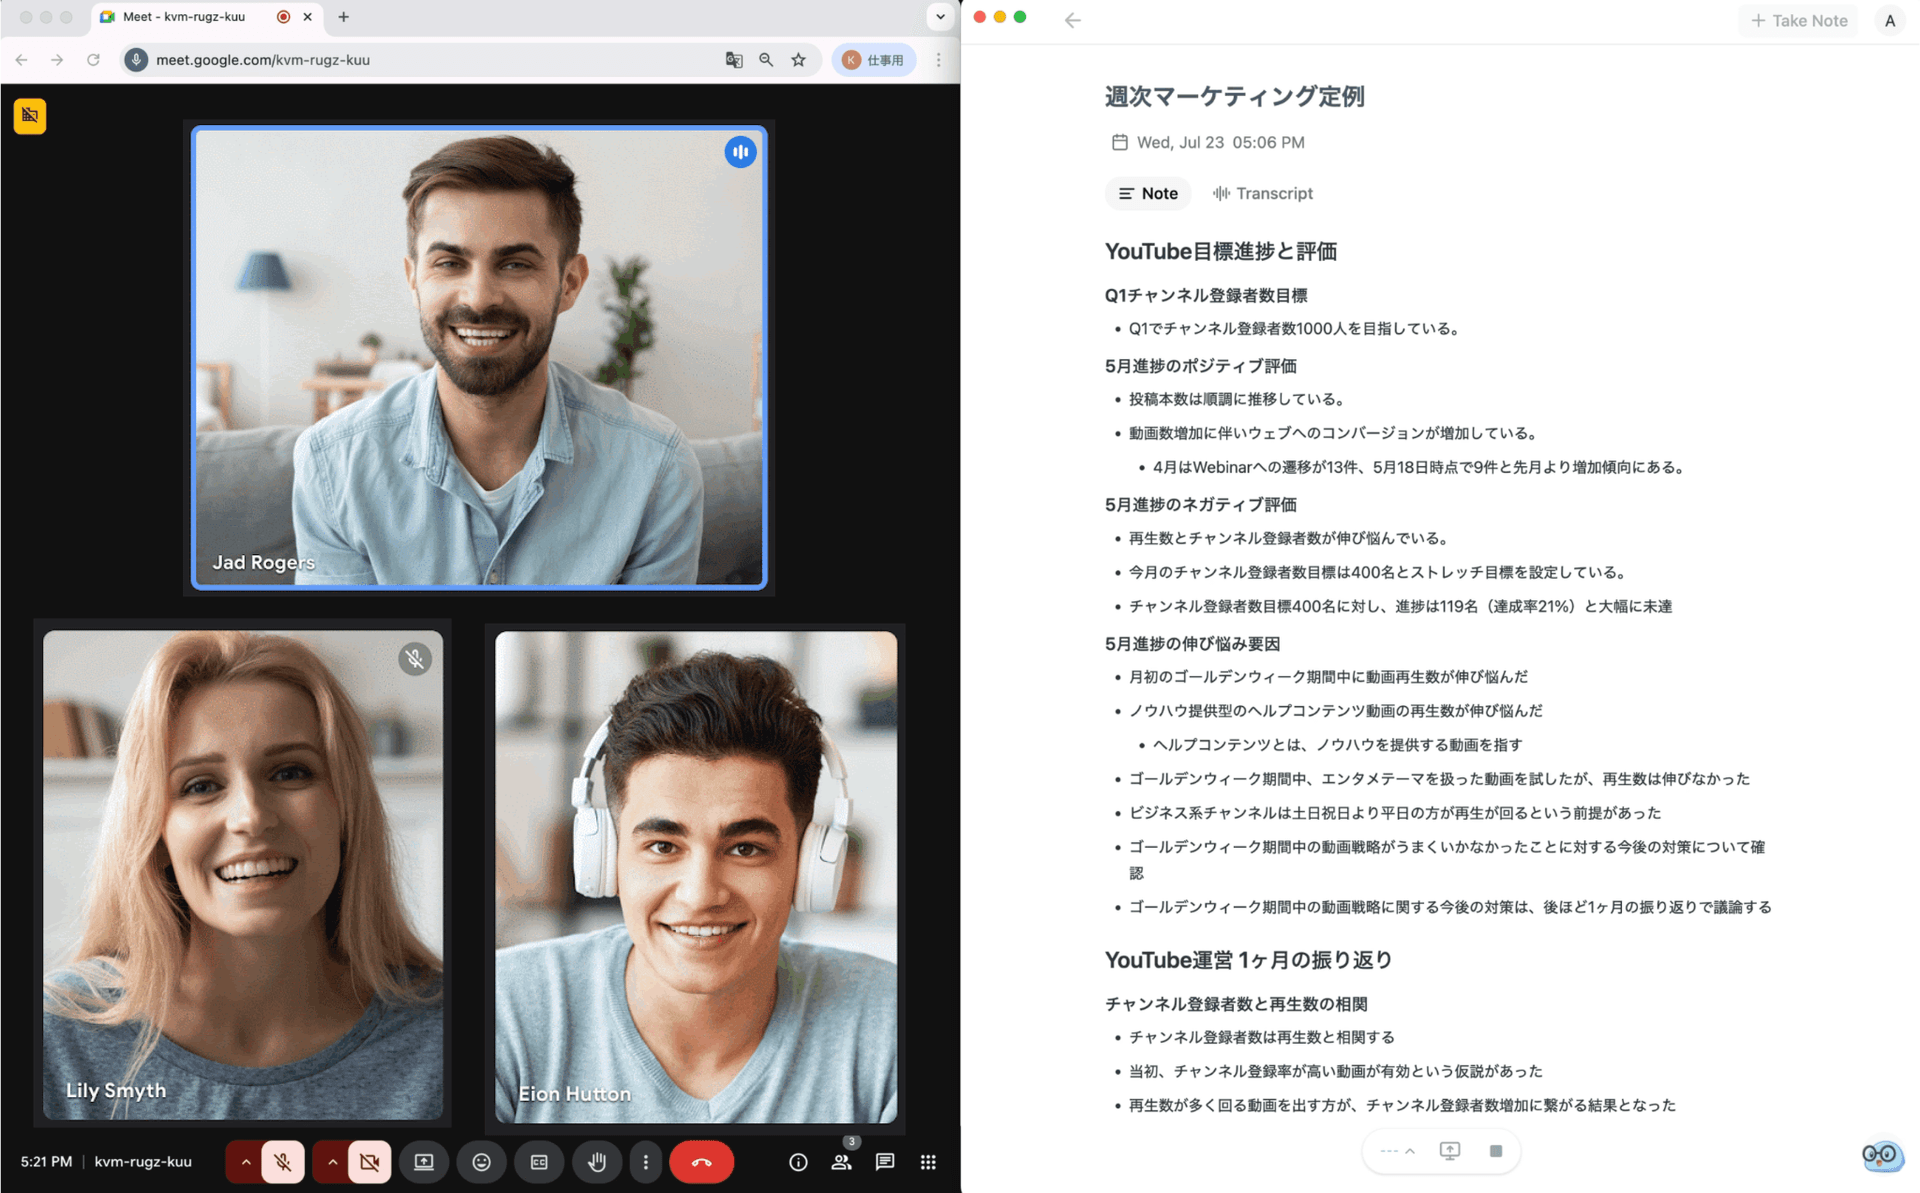Click subheading 5月進捗の伸び悩み要因

tap(1192, 643)
